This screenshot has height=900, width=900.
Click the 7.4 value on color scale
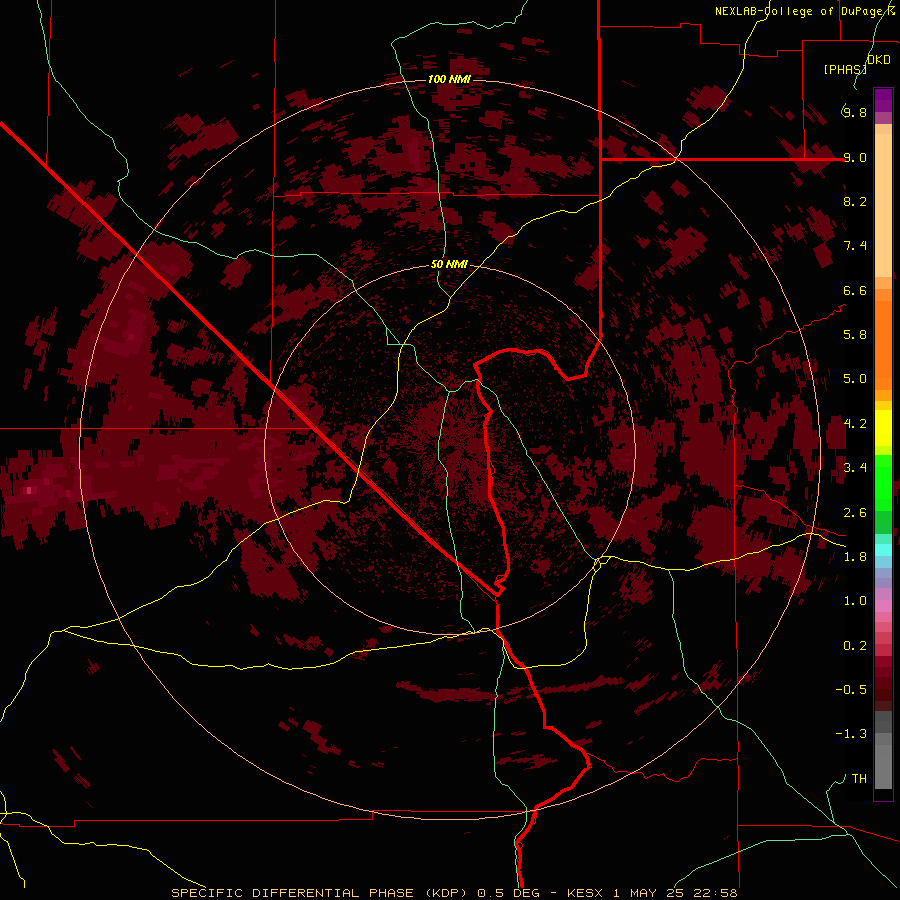855,246
